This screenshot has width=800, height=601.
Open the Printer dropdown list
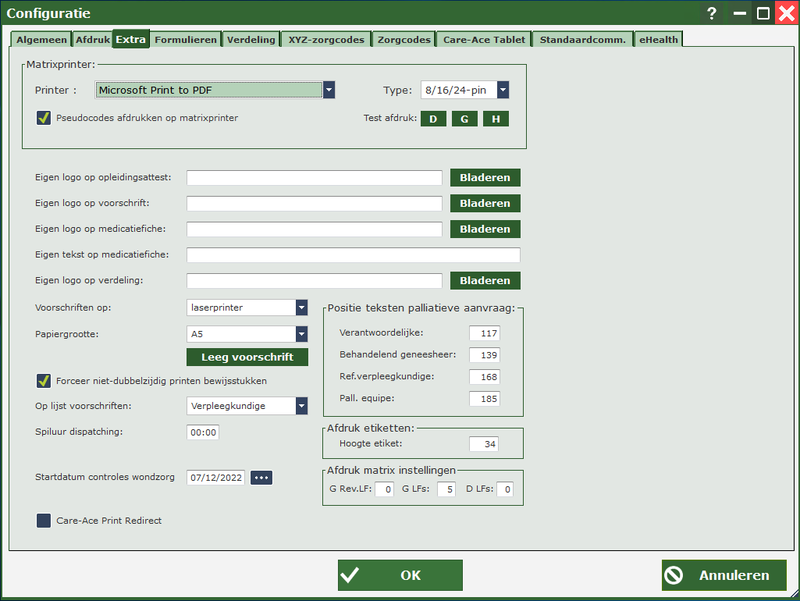tap(328, 90)
